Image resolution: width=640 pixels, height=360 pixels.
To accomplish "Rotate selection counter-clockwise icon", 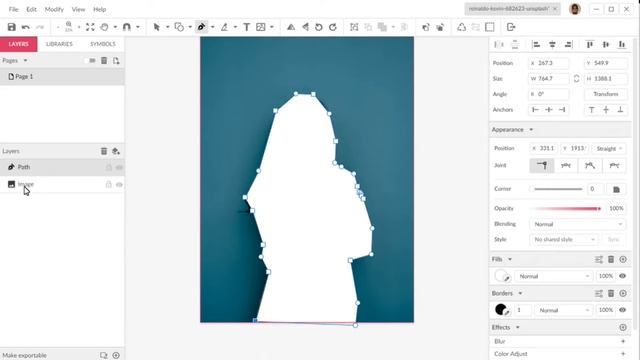I will click(319, 27).
